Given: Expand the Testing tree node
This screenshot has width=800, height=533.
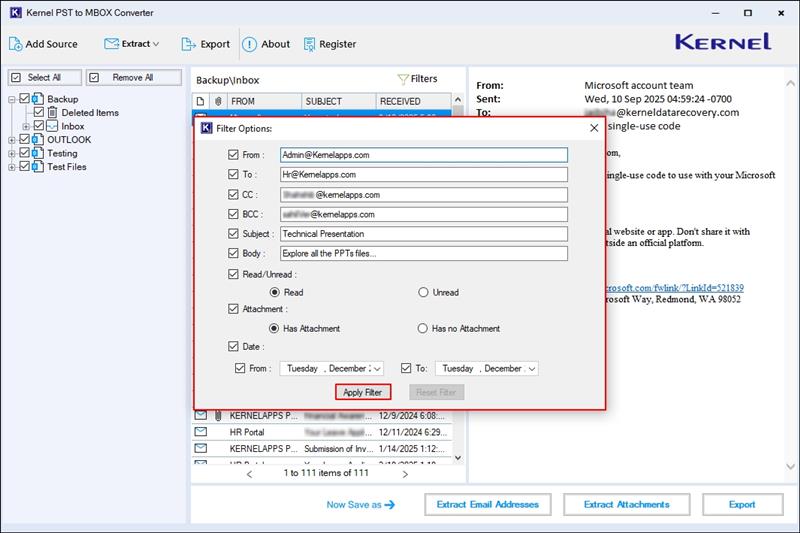Looking at the screenshot, I should (12, 154).
